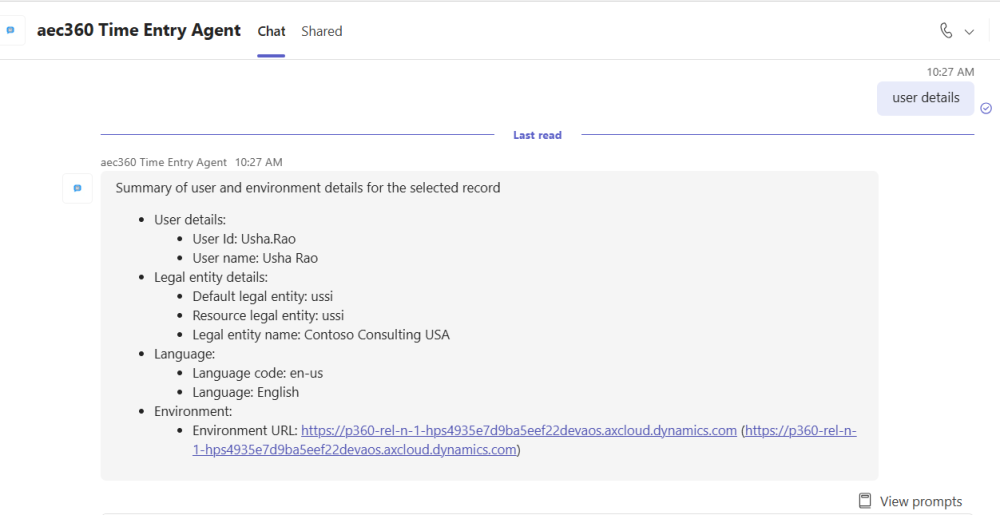The height and width of the screenshot is (515, 1000).
Task: Click the aec360 Time Entry Agent header title
Action: 139,30
